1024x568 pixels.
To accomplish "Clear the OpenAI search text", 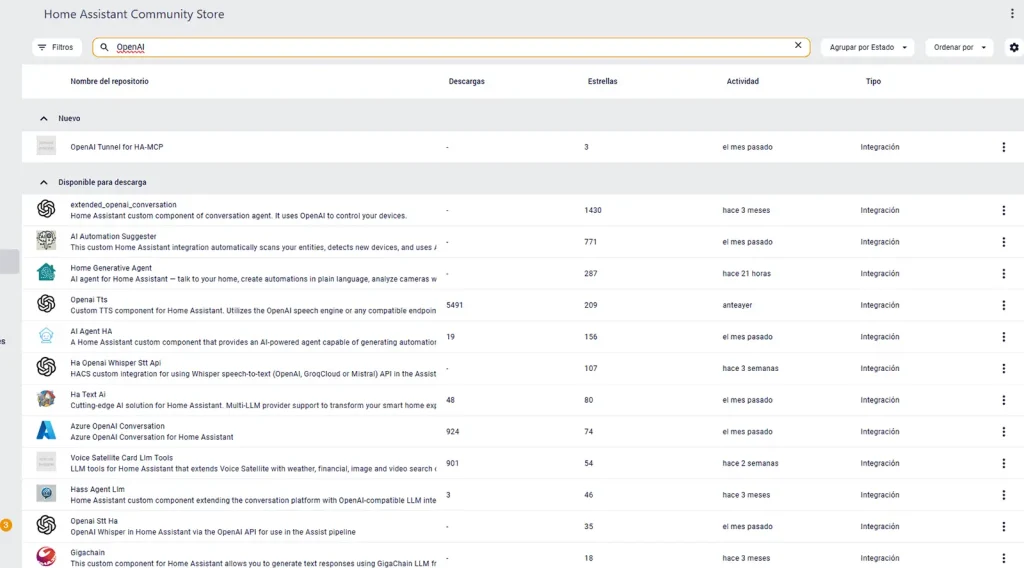I will click(797, 46).
